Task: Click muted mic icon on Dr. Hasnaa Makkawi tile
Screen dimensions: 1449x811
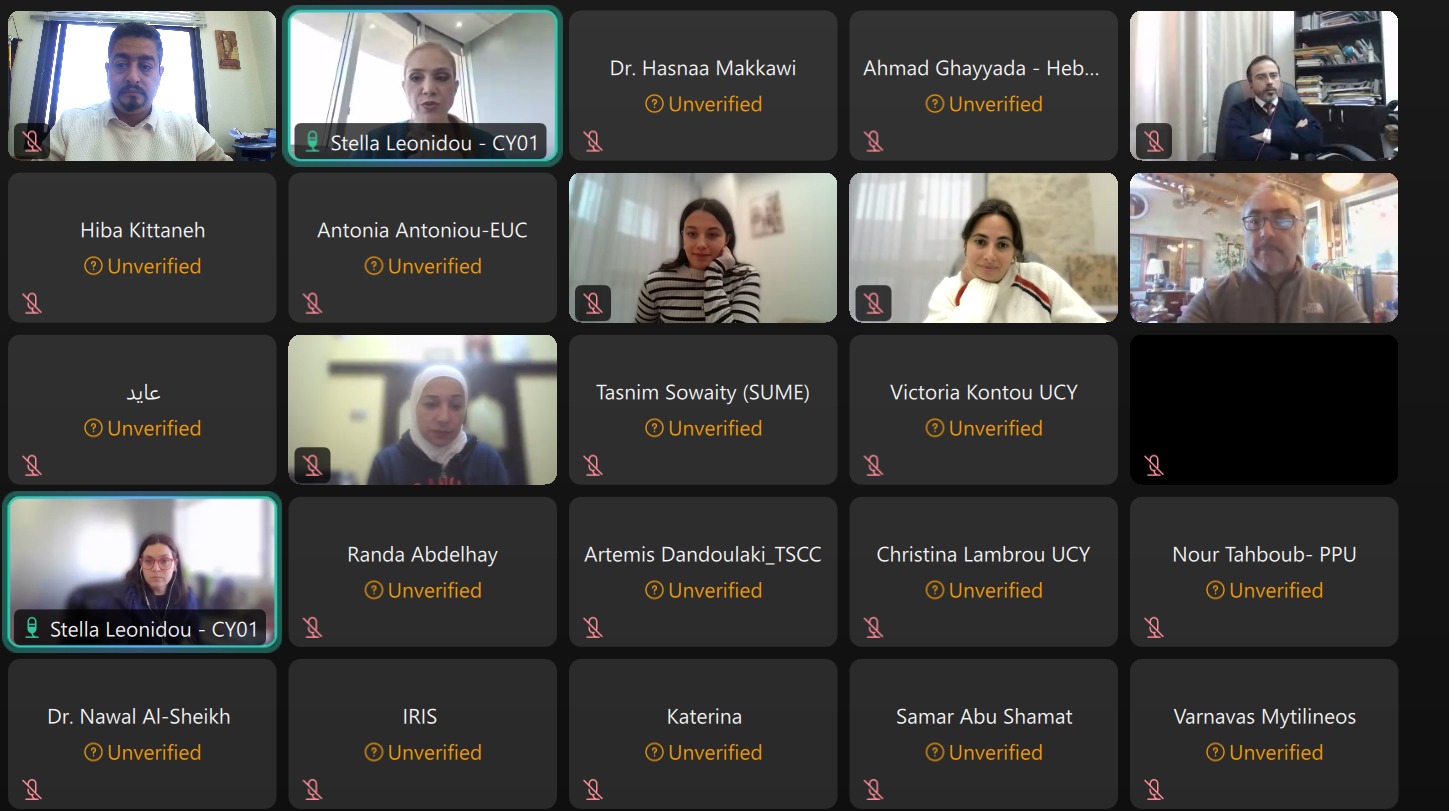Action: pos(593,141)
